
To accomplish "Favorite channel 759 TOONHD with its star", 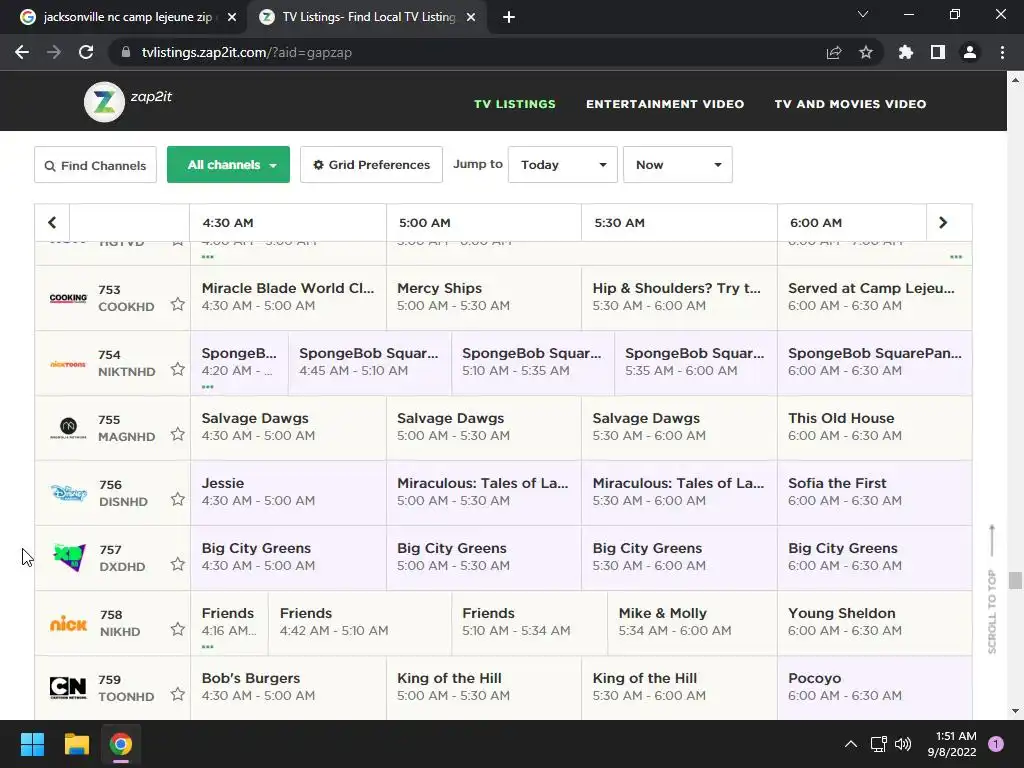I will click(x=178, y=694).
